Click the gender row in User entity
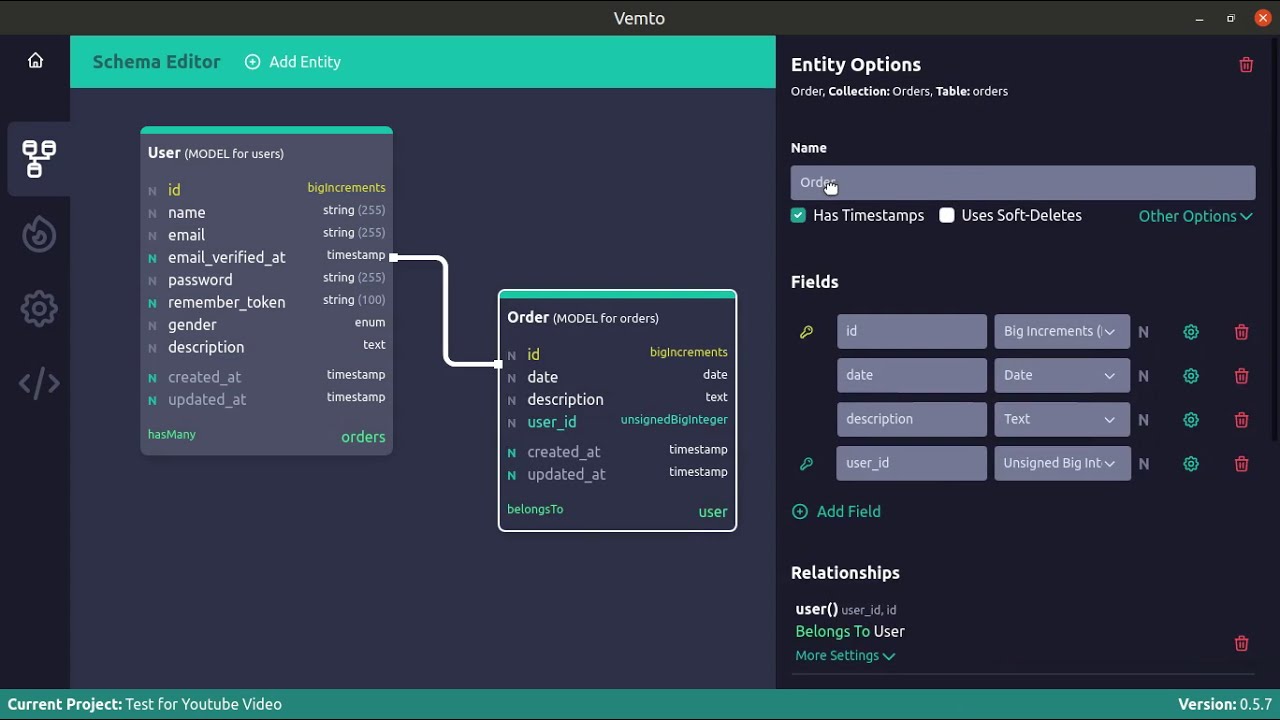Image resolution: width=1280 pixels, height=720 pixels. [x=266, y=325]
